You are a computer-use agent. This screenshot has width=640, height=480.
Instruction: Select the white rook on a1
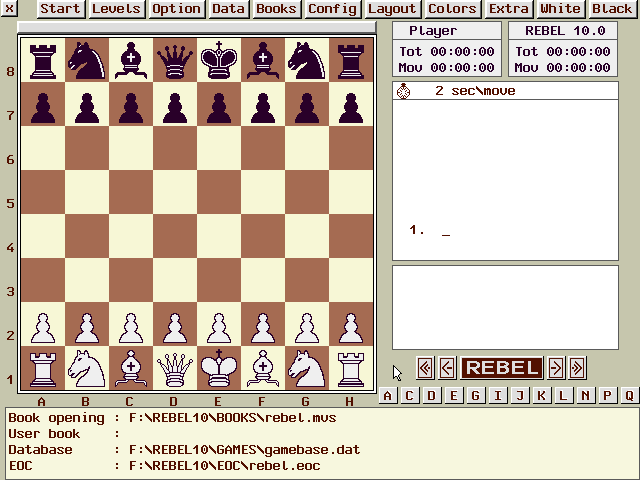tap(43, 368)
